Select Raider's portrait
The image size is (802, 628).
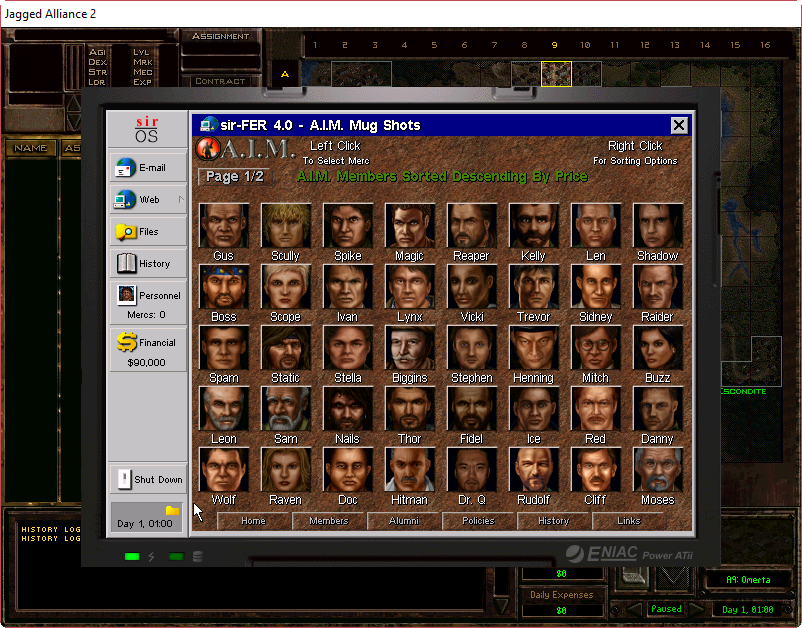tap(658, 286)
